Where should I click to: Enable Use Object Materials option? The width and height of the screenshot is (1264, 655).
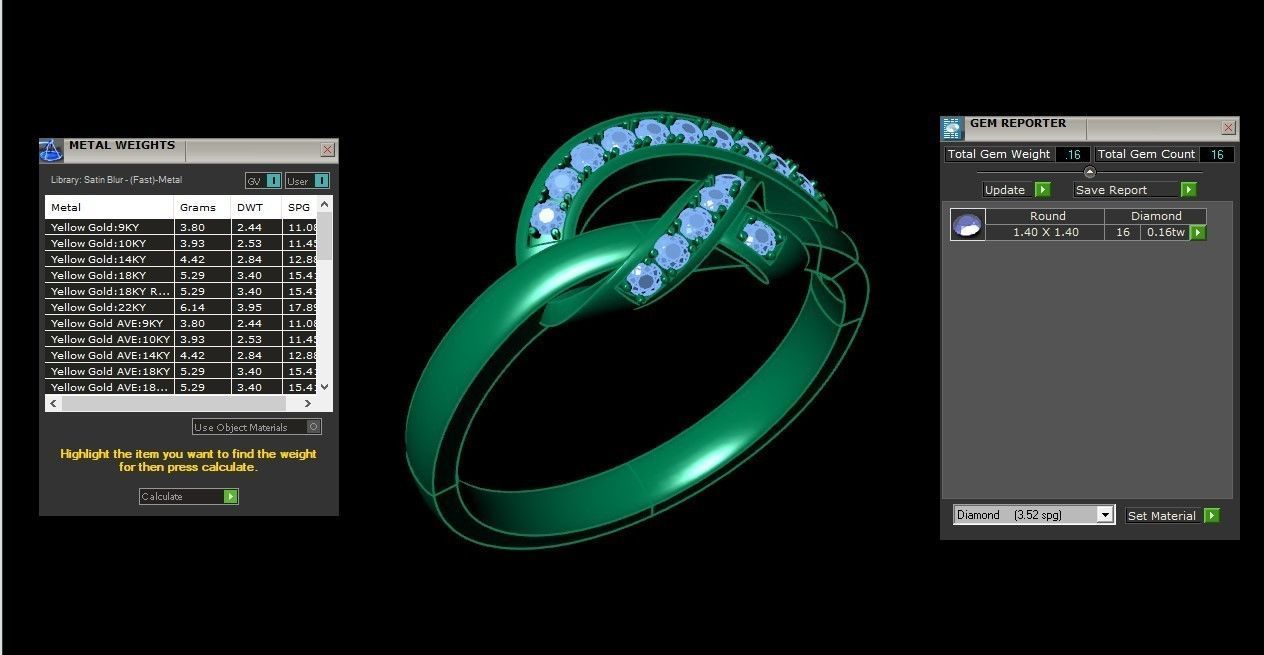(x=257, y=427)
